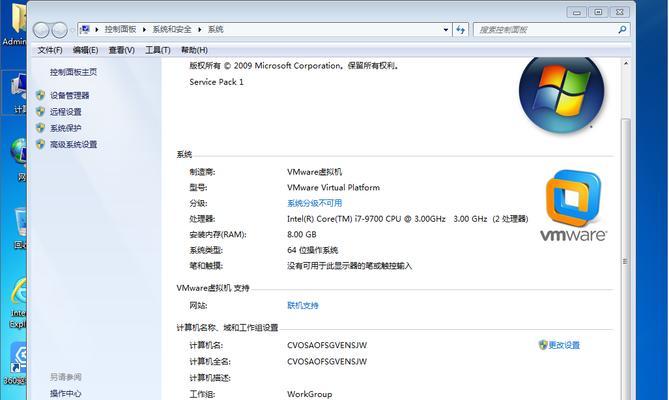This screenshot has width=669, height=400.
Task: Click the VMware虚拟机 manufacturer value
Action: (x=314, y=172)
